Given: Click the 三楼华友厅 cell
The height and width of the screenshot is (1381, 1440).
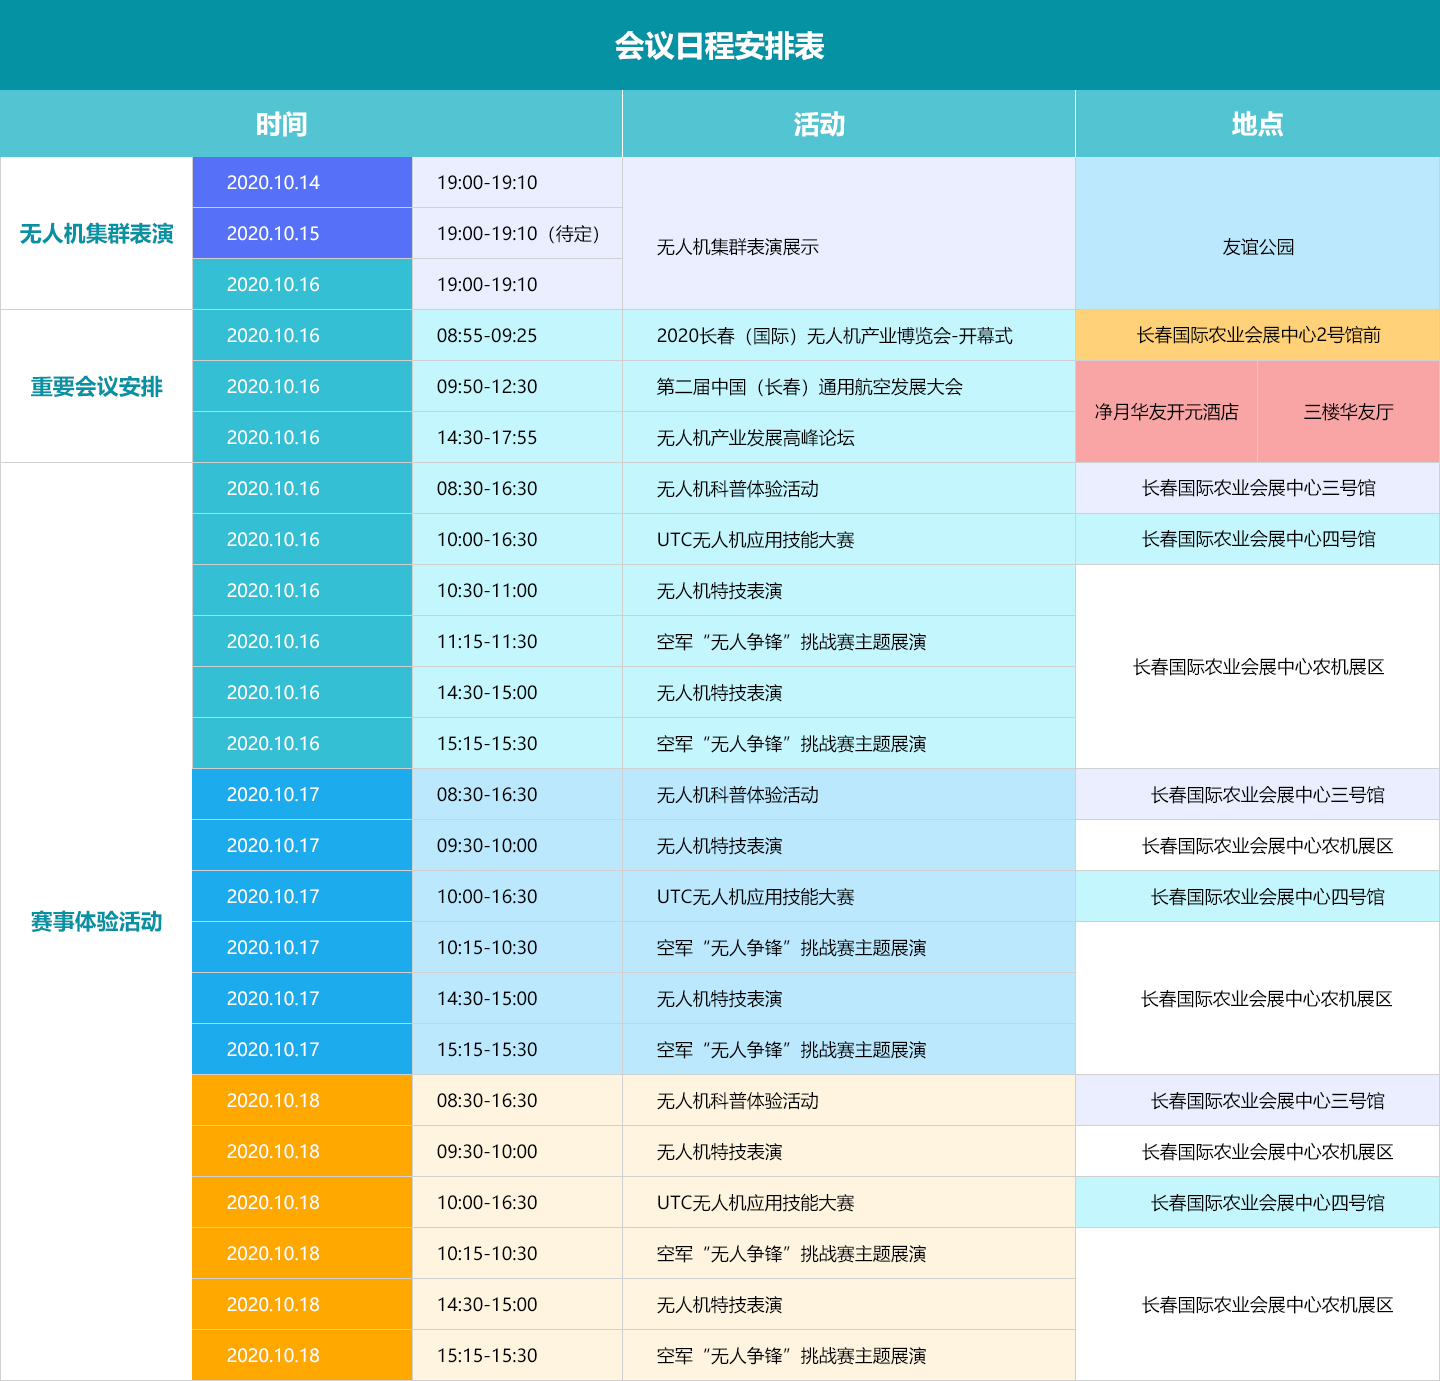Looking at the screenshot, I should click(x=1349, y=412).
